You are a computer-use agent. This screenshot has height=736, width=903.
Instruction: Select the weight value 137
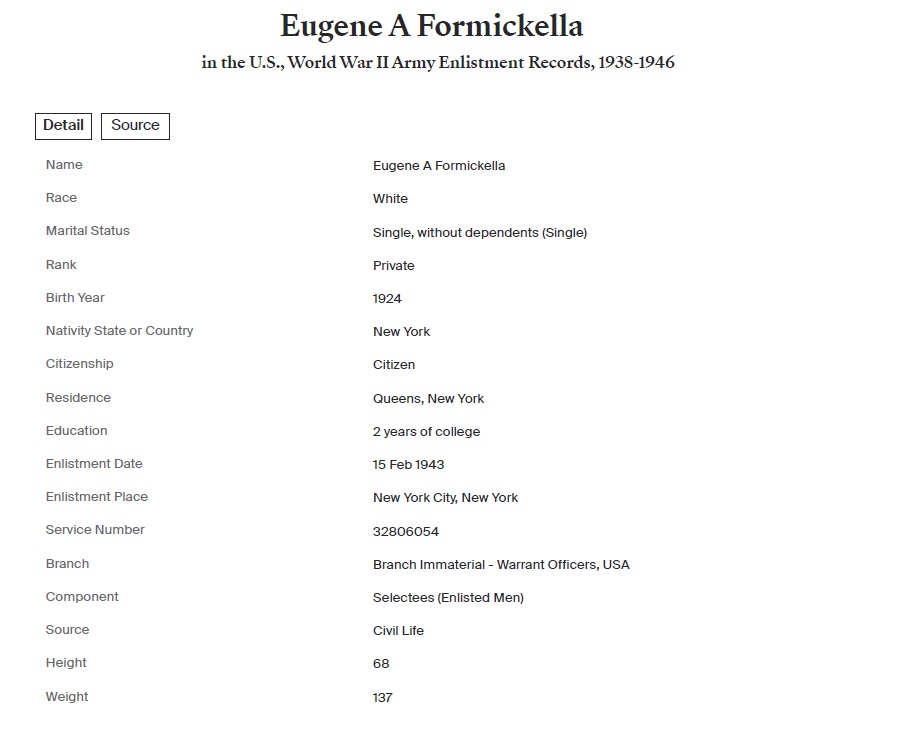pos(382,698)
